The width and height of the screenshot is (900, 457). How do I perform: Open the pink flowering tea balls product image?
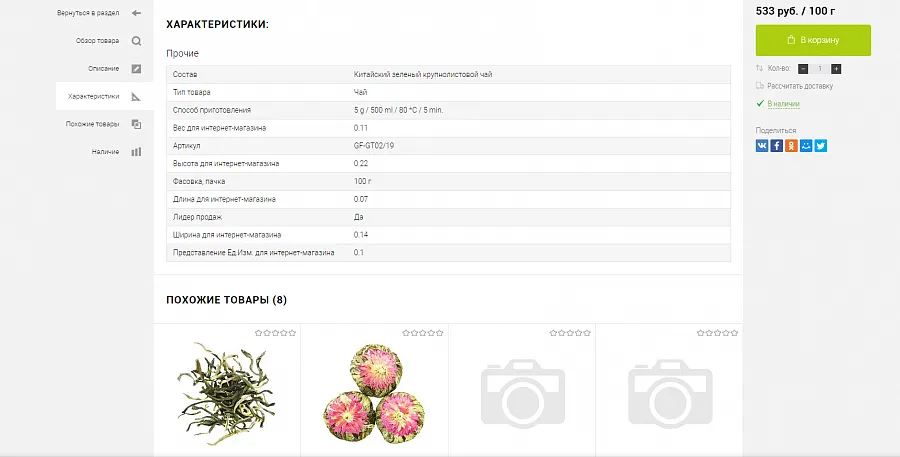pos(374,393)
